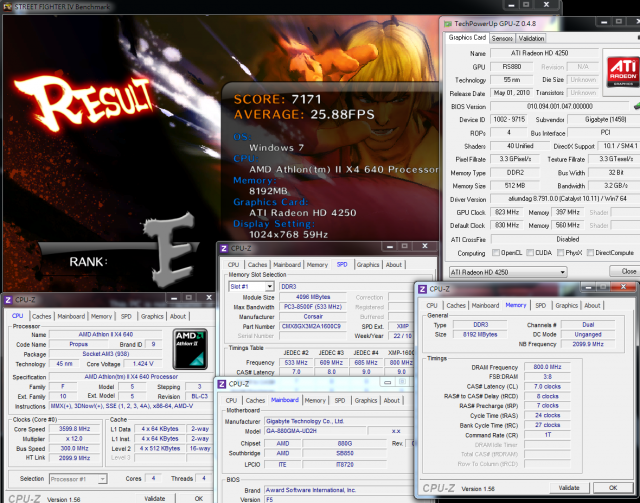640x503 pixels.
Task: Open Caches tab in CPU-Z processor window
Action: pyautogui.click(x=42, y=316)
